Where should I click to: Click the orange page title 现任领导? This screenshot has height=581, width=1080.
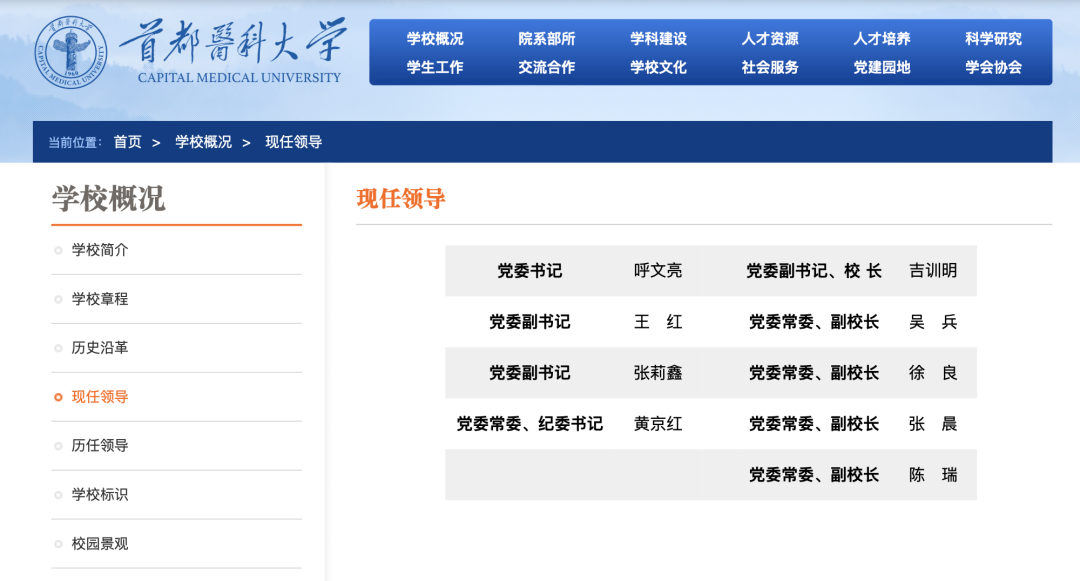[401, 199]
